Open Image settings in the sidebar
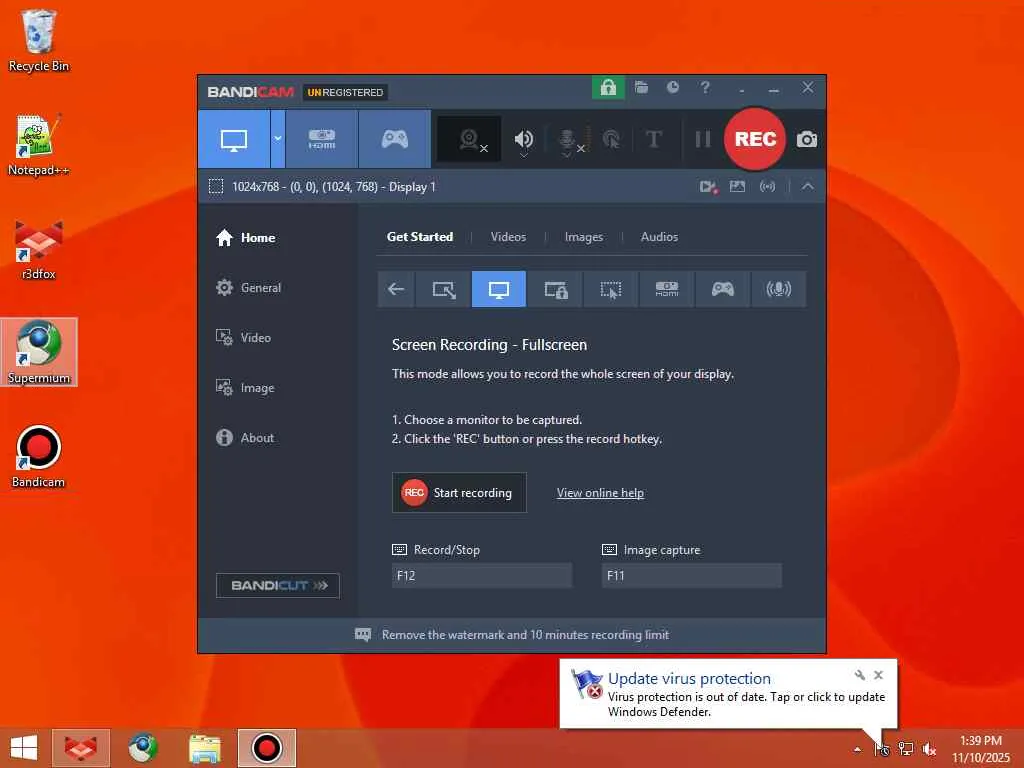 tap(246, 388)
